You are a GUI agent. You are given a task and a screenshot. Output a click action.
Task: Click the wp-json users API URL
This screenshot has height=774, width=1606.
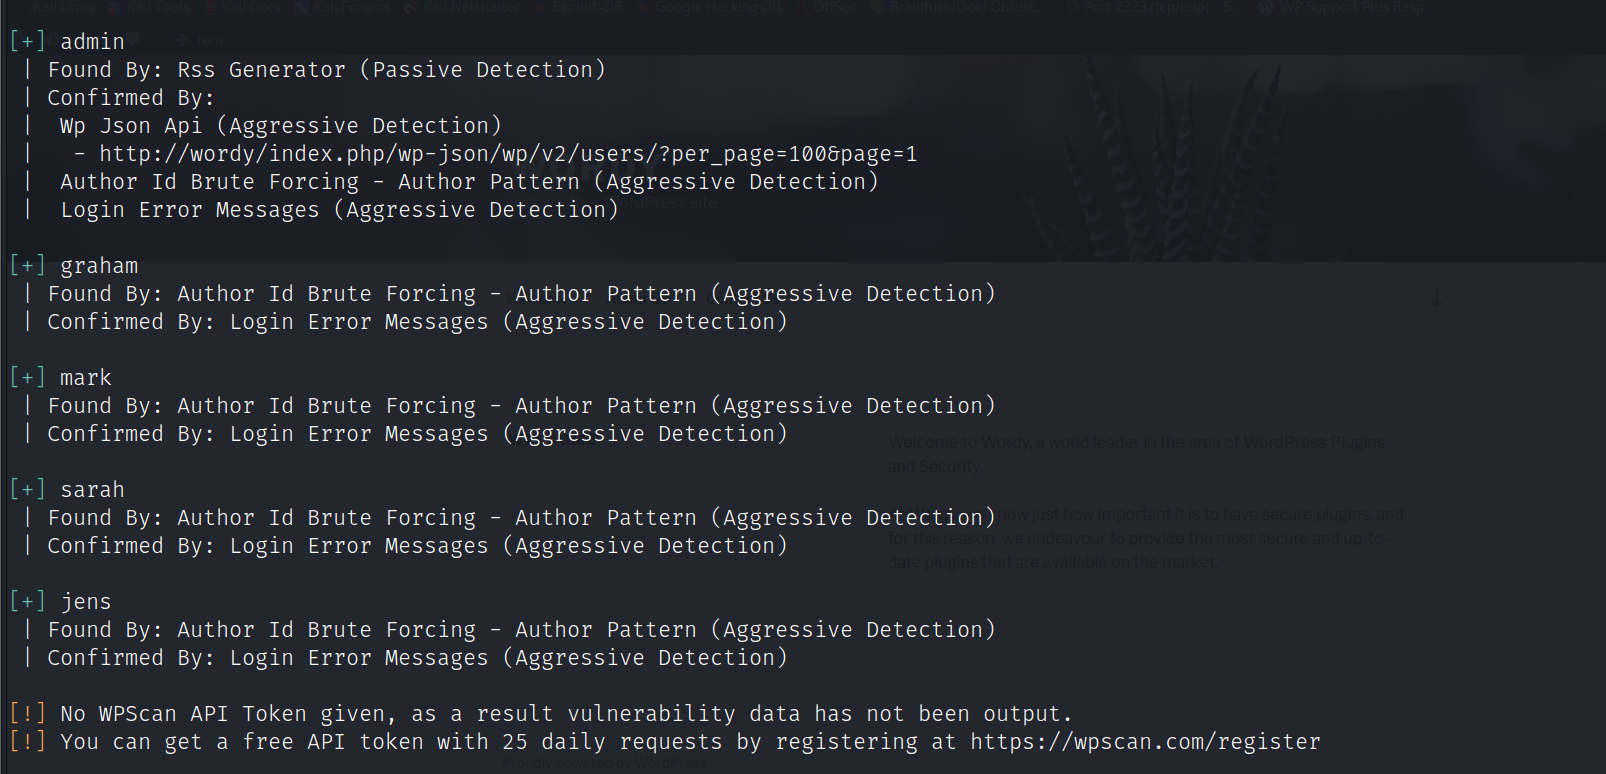[507, 154]
